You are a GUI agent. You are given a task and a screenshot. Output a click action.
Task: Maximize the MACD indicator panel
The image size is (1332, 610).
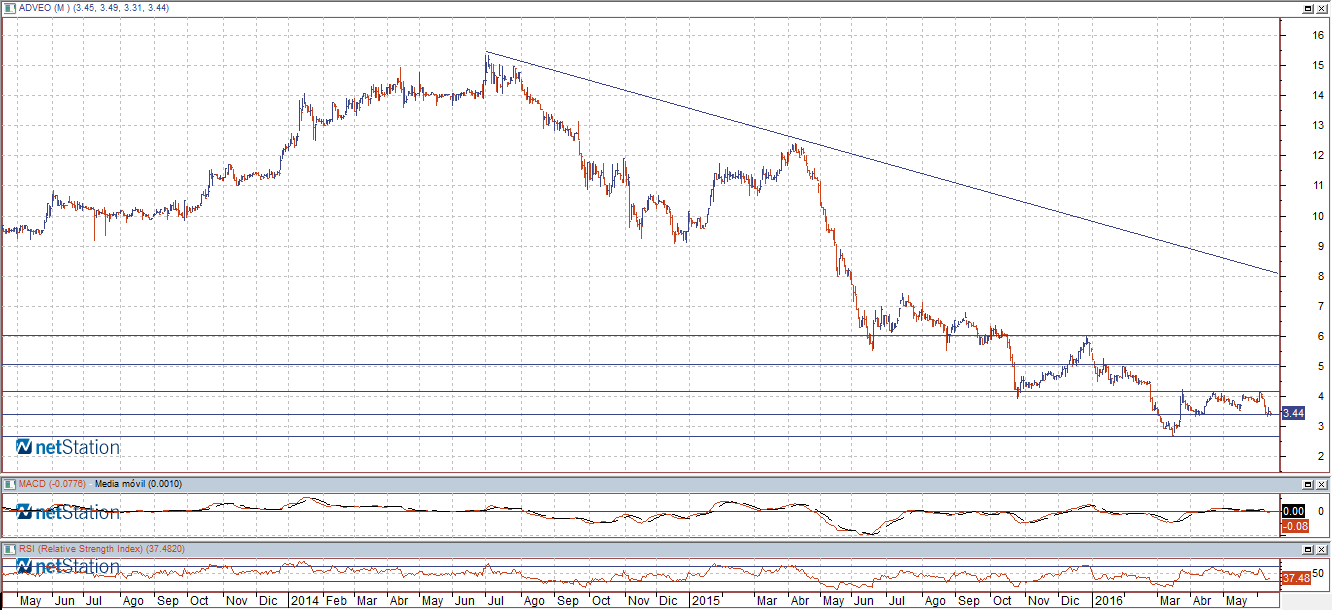click(x=1308, y=484)
